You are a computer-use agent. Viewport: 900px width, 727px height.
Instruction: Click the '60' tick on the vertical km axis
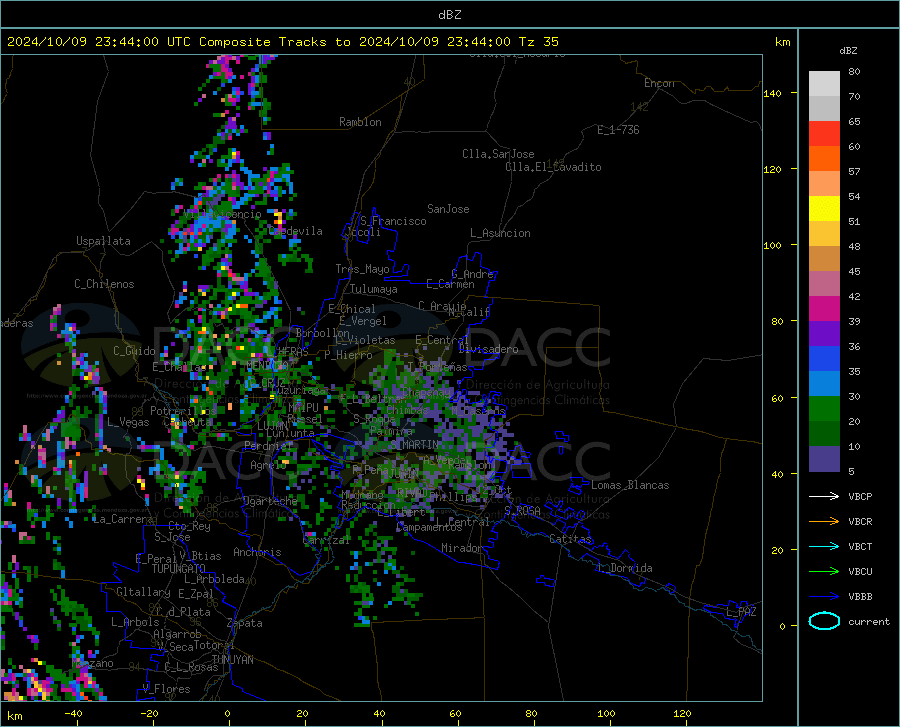777,398
